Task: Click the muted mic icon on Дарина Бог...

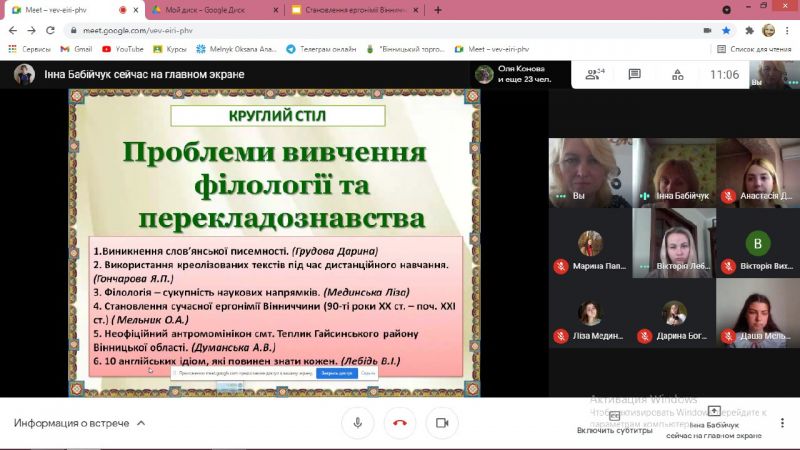Action: point(644,336)
